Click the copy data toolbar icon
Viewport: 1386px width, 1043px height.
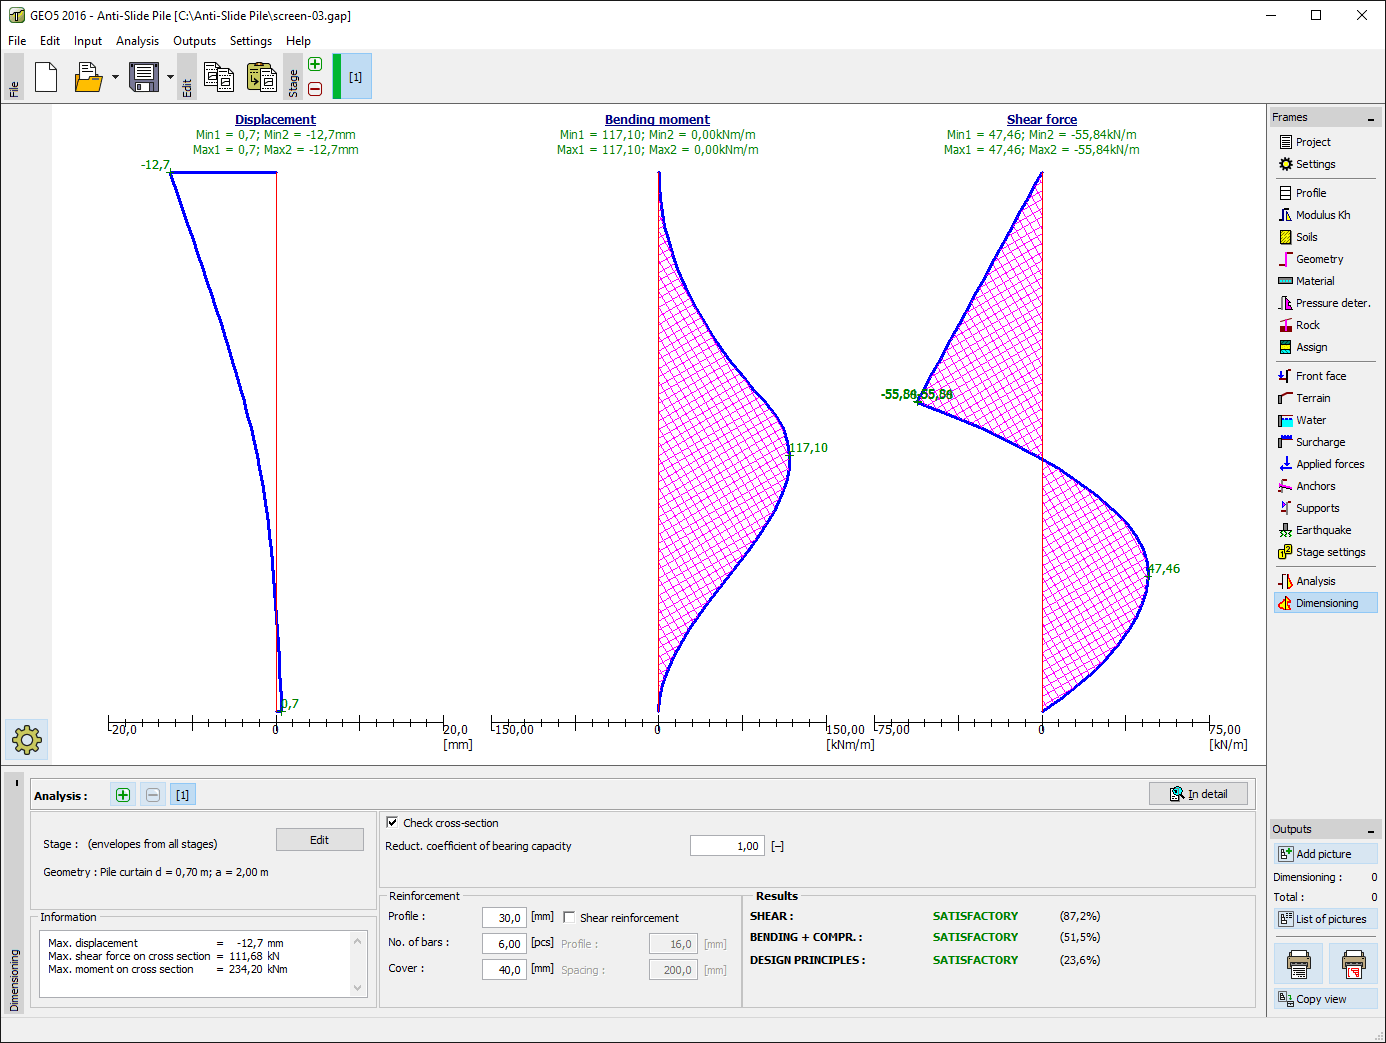218,77
